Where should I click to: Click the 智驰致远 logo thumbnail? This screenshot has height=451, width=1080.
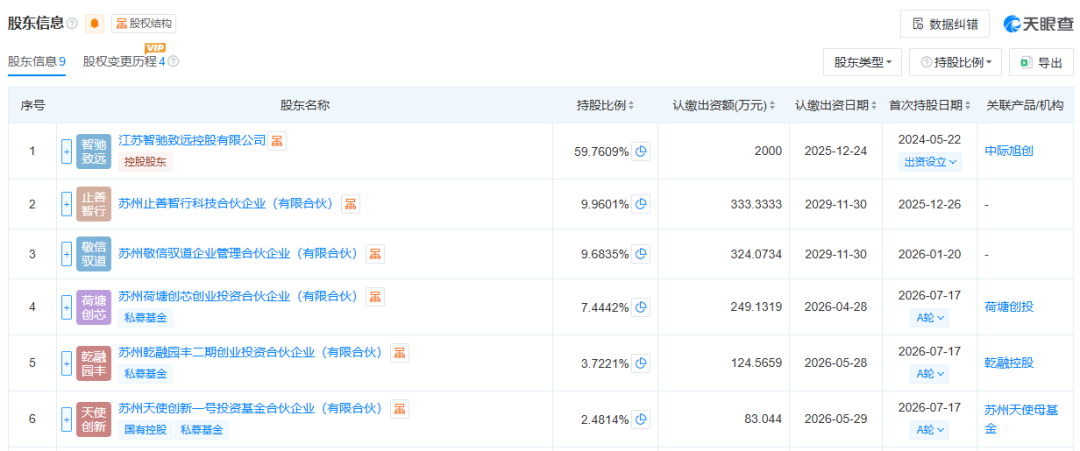(x=93, y=152)
